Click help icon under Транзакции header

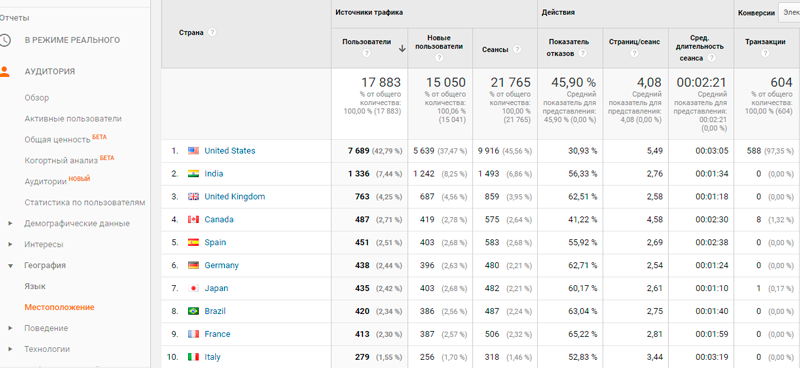(x=765, y=53)
